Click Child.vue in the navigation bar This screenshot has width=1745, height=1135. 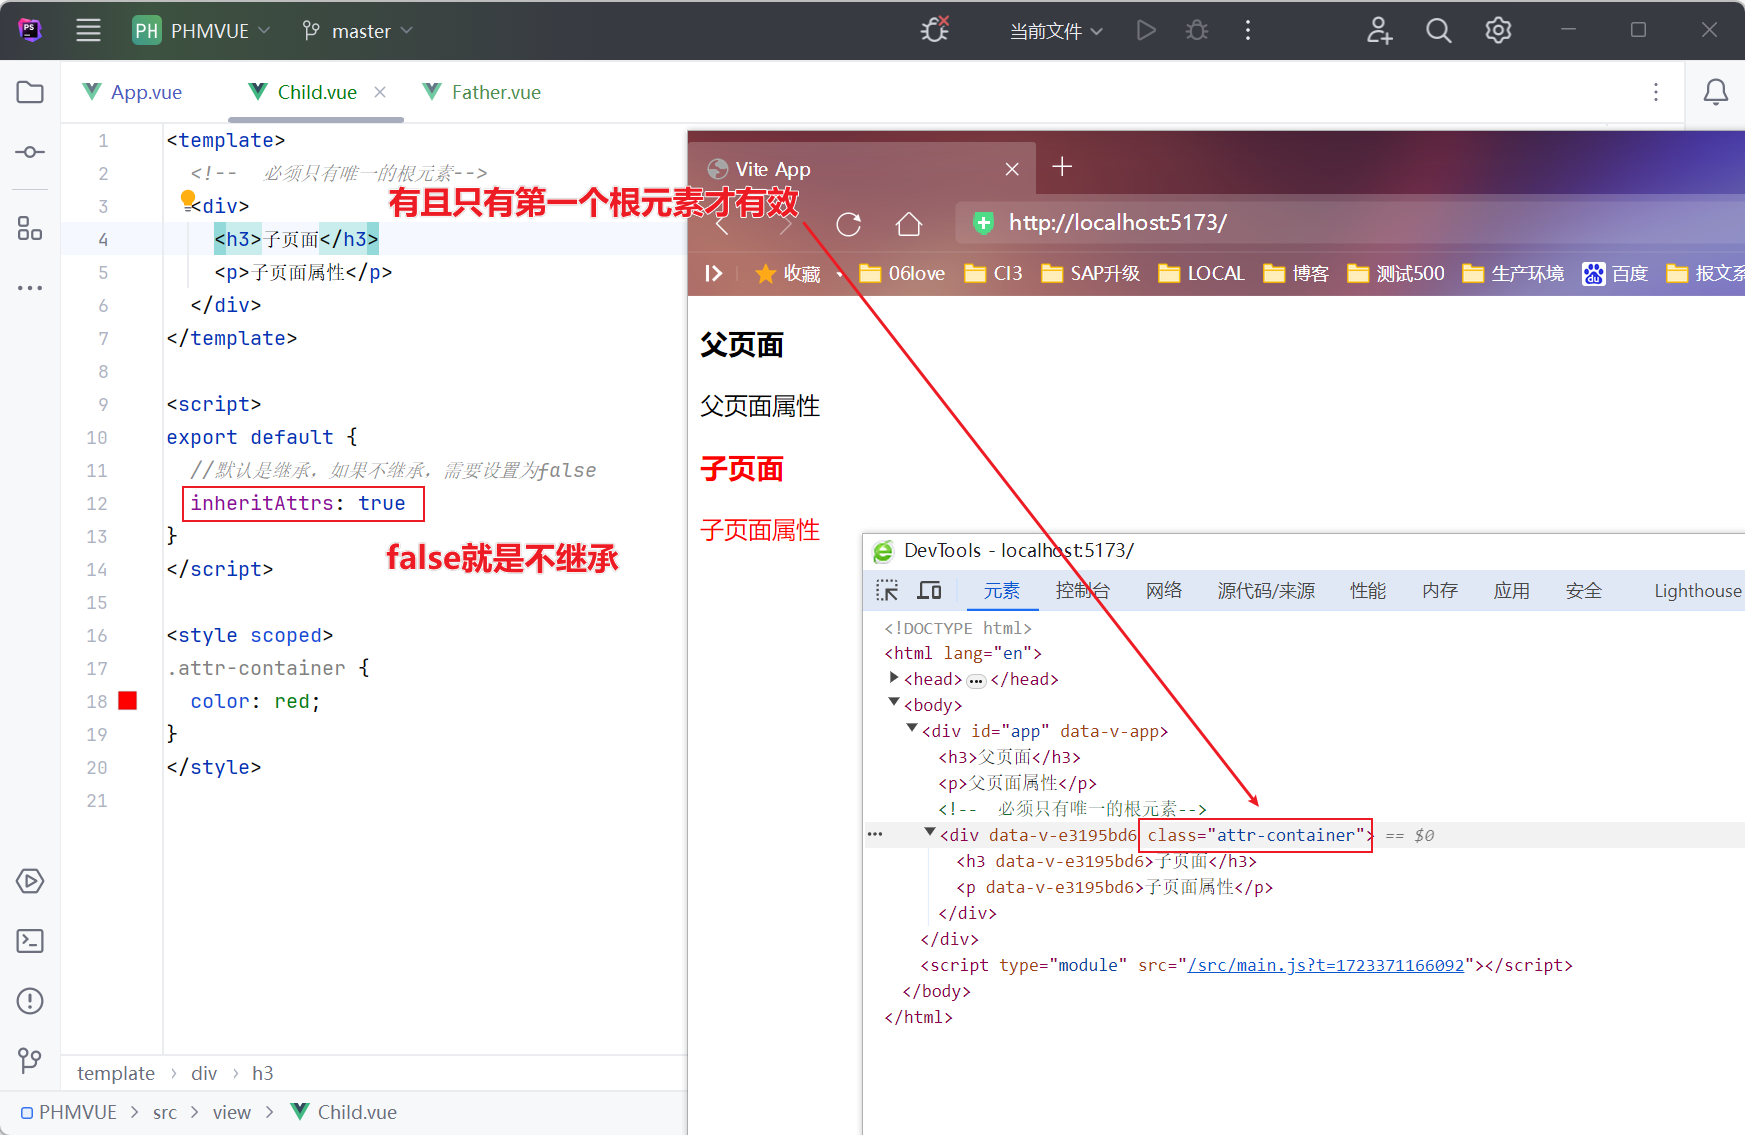click(x=344, y=1112)
